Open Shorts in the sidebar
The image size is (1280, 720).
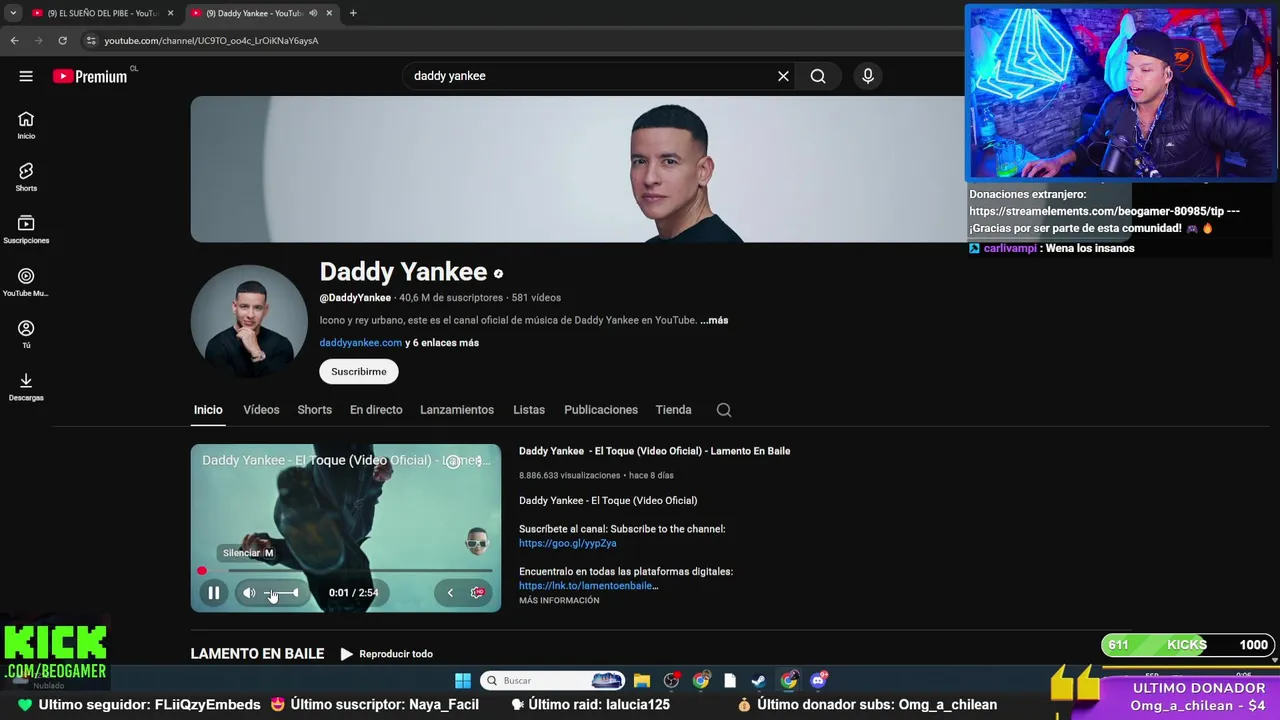26,177
